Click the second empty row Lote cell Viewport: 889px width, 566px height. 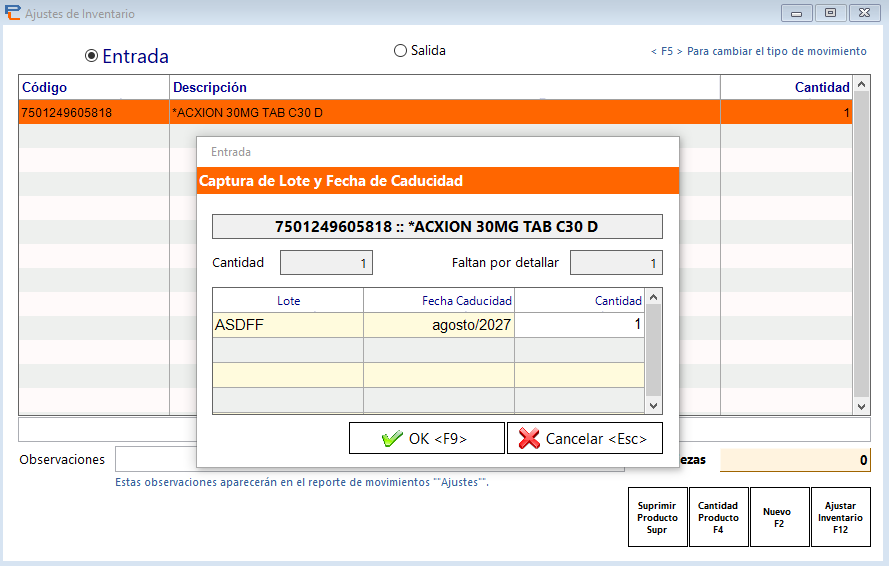click(288, 375)
